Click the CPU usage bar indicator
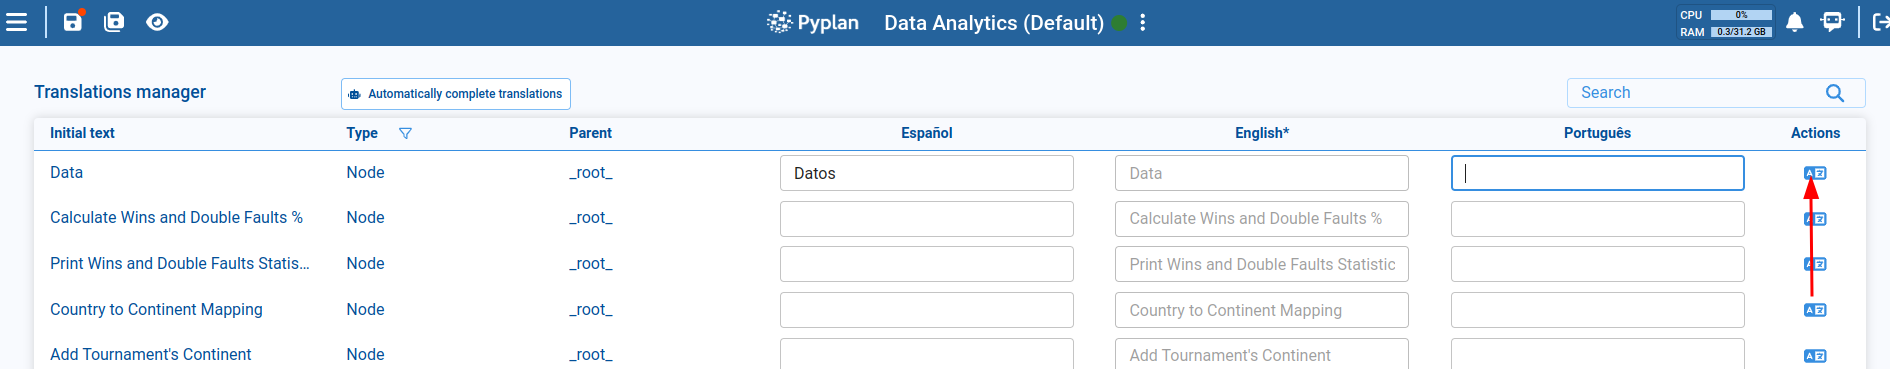This screenshot has width=1890, height=369. point(1741,15)
